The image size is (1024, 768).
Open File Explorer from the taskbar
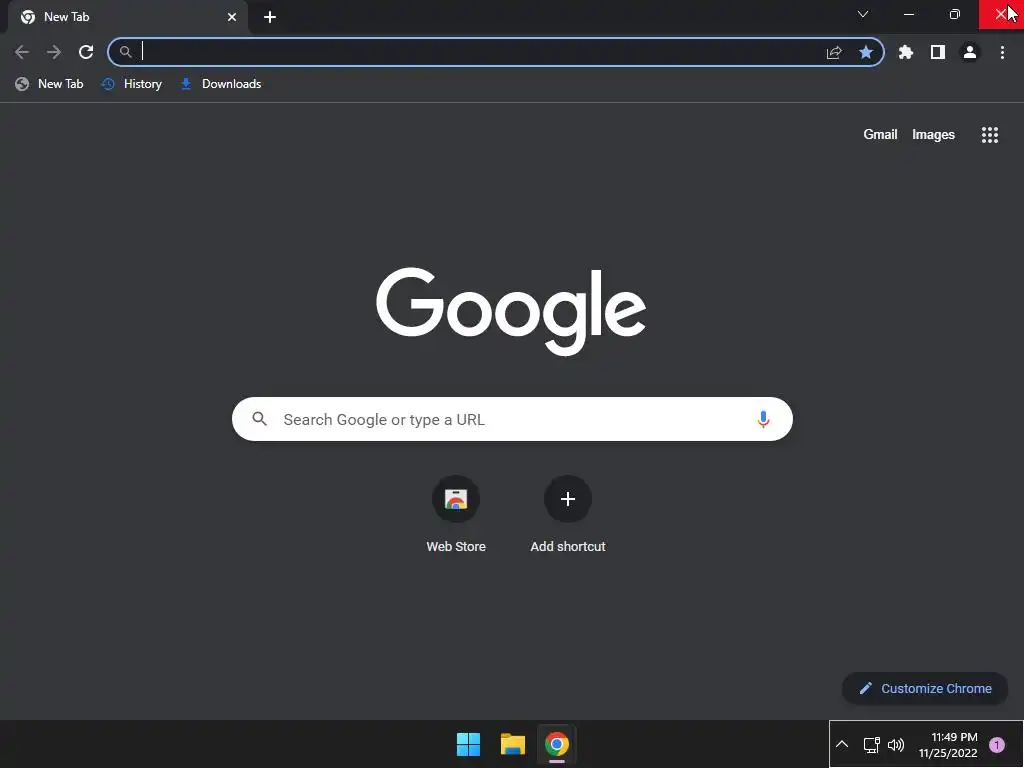tap(513, 744)
